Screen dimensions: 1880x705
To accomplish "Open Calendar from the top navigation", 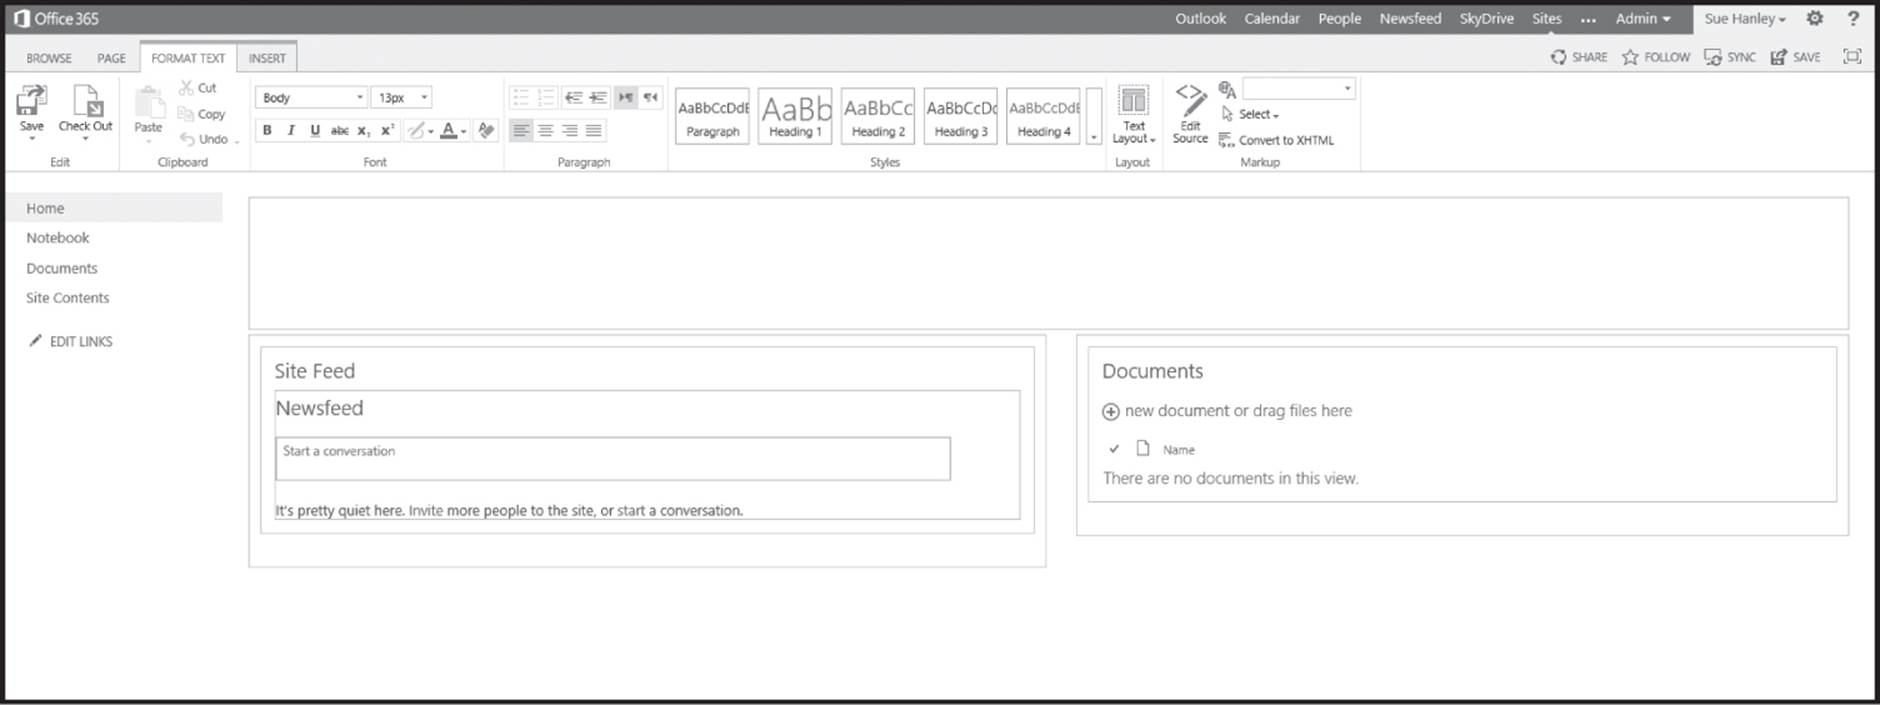I will pyautogui.click(x=1272, y=18).
